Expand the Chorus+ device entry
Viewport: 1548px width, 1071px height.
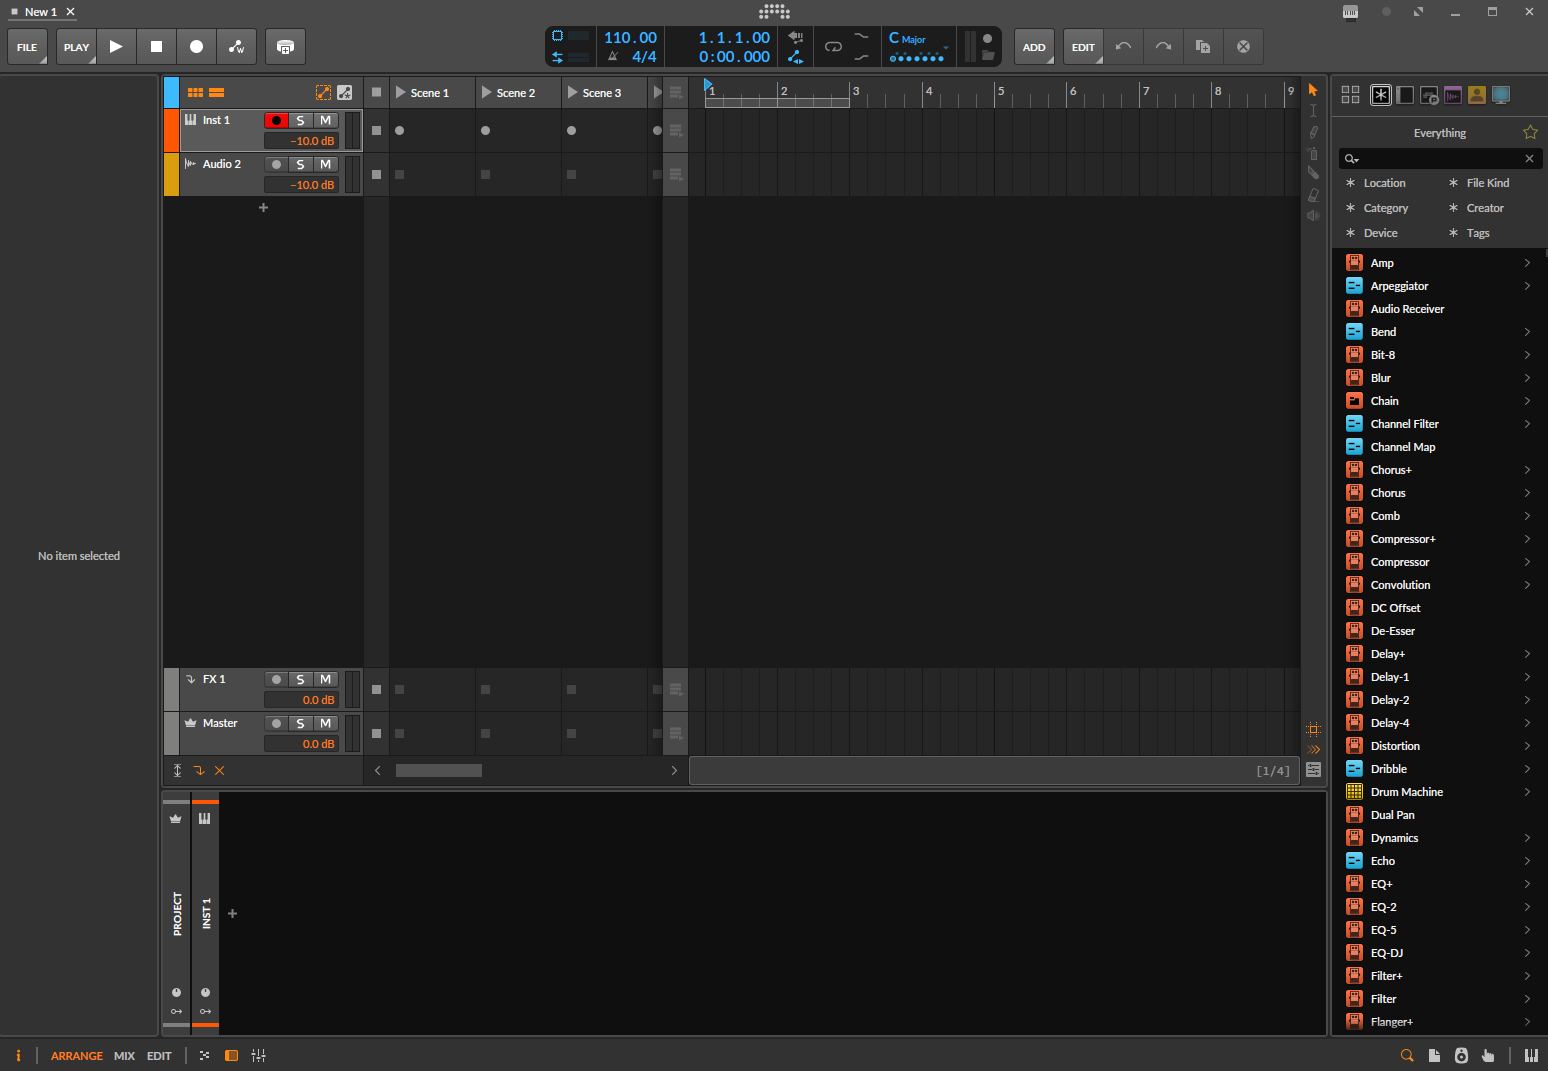coord(1527,469)
